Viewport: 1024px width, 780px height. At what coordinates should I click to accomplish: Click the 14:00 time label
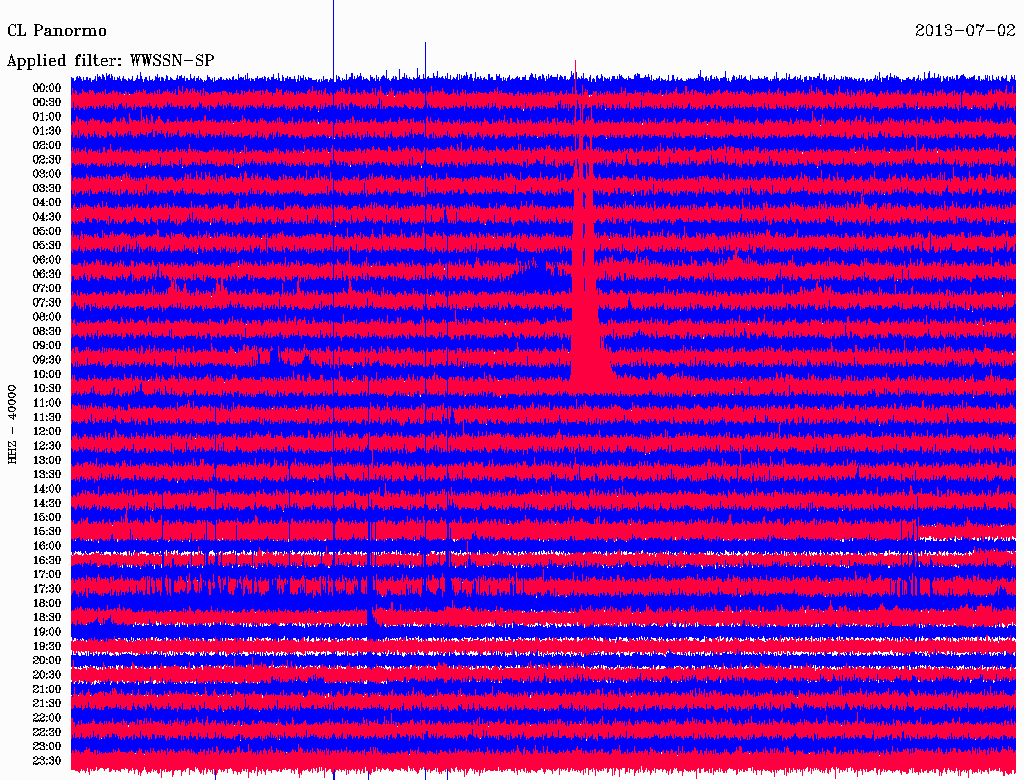[x=46, y=489]
